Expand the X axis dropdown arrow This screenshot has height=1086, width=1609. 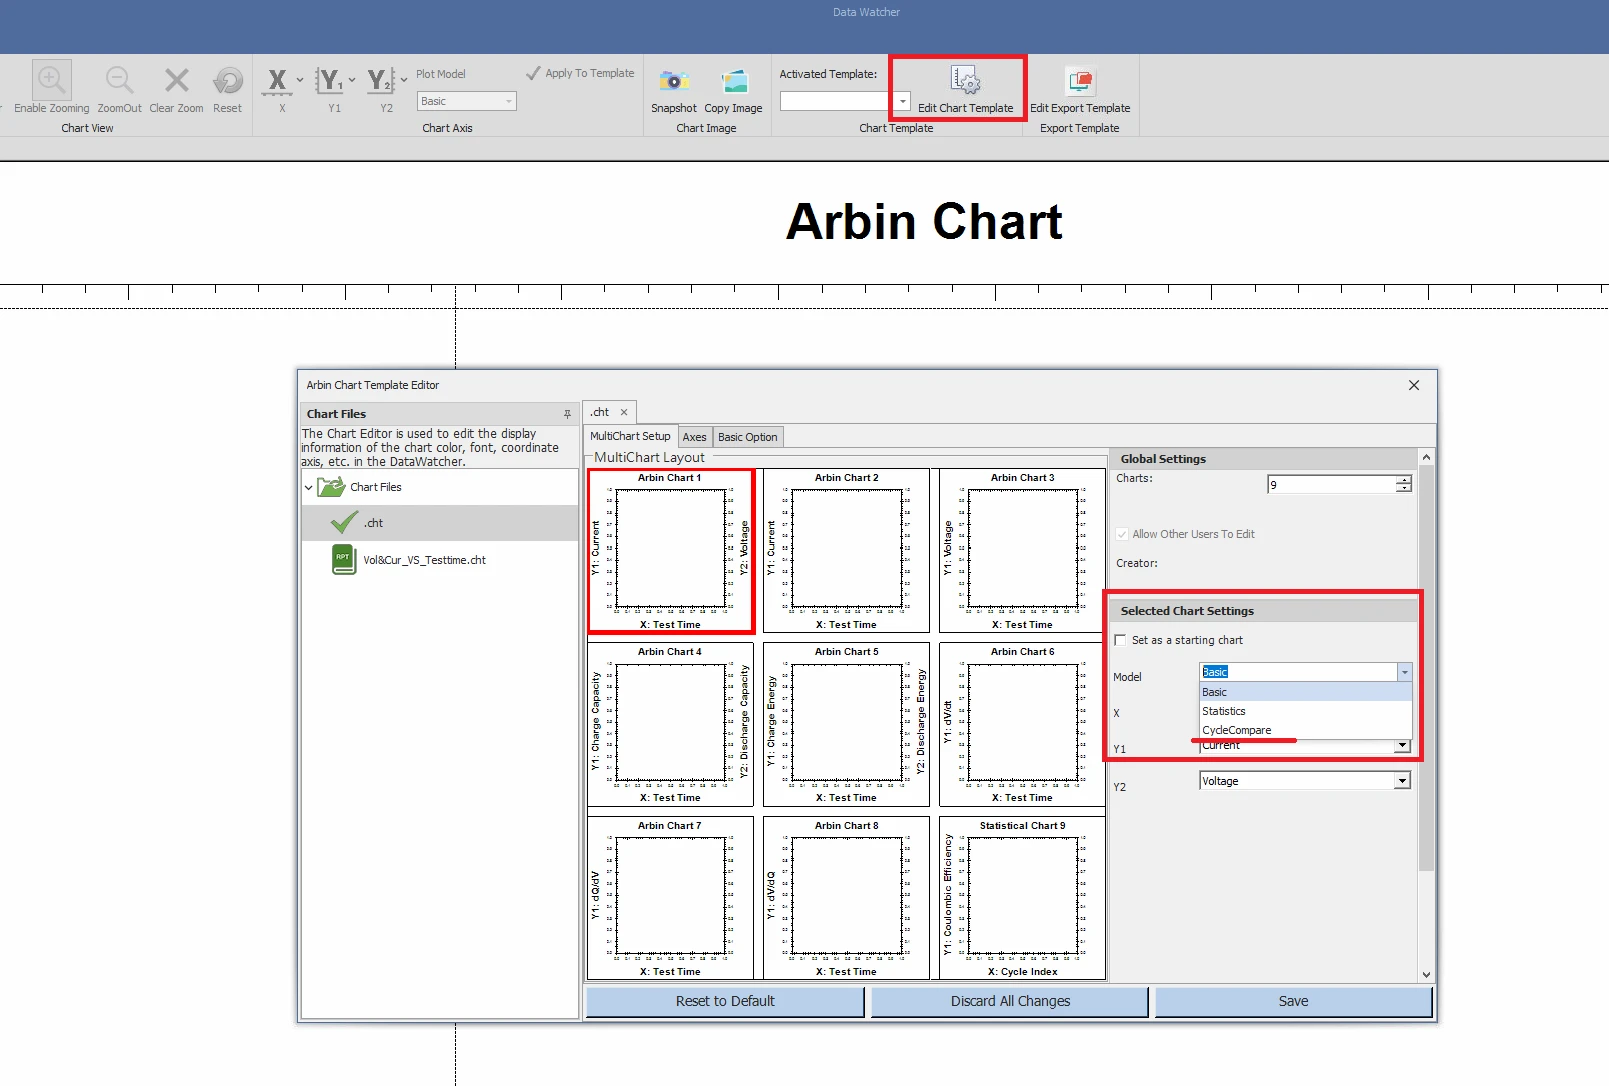(x=300, y=80)
